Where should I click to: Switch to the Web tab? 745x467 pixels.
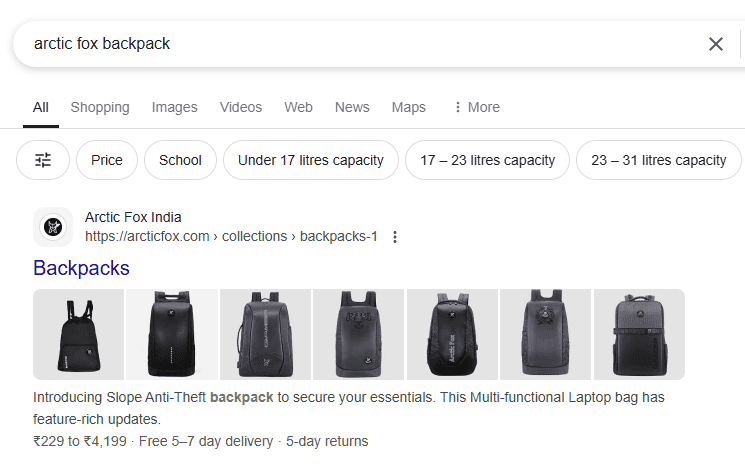298,107
